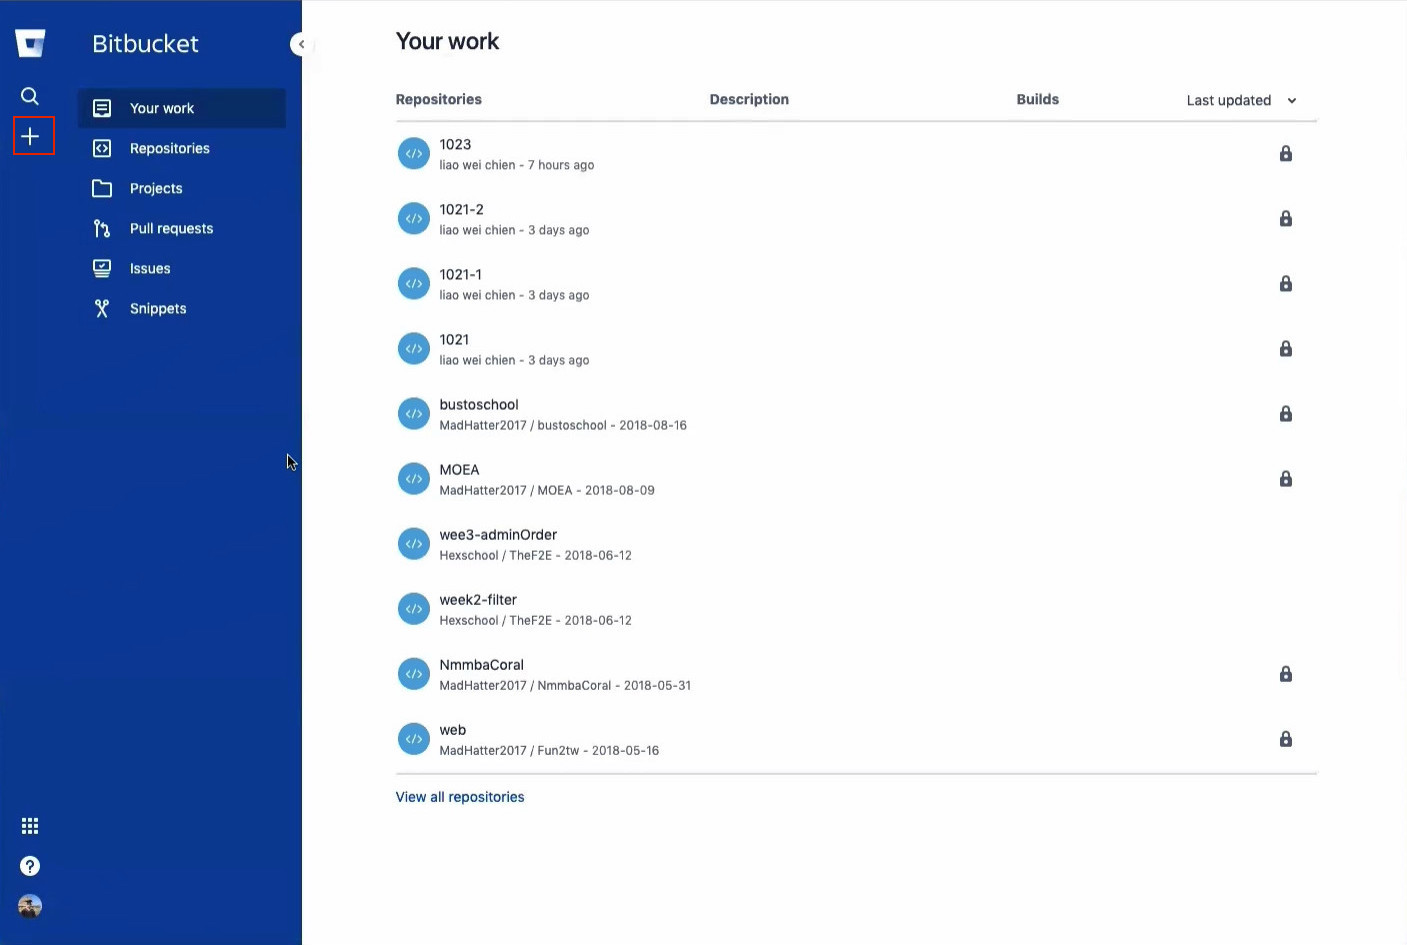The width and height of the screenshot is (1407, 945).
Task: Click the wee3-adminOrder repository avatar icon
Action: (x=414, y=543)
